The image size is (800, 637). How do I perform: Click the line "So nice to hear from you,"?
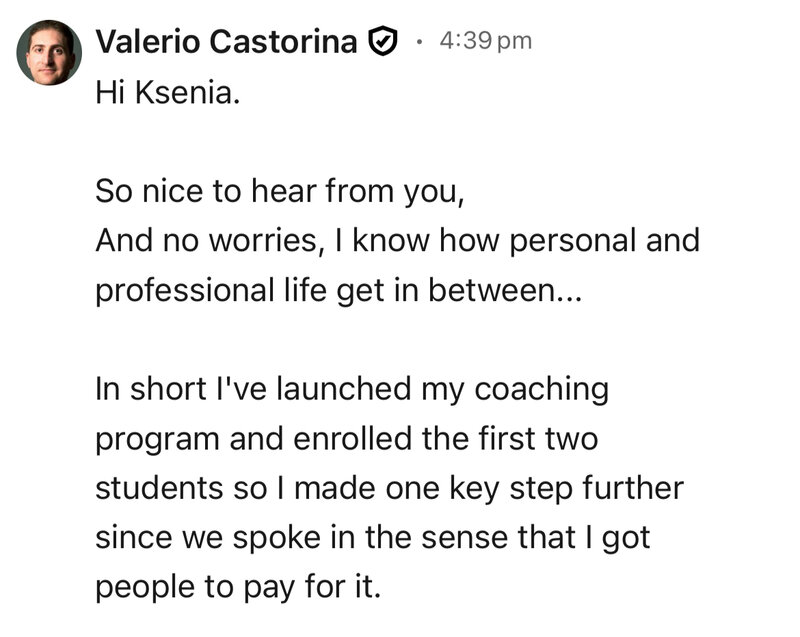tap(280, 192)
